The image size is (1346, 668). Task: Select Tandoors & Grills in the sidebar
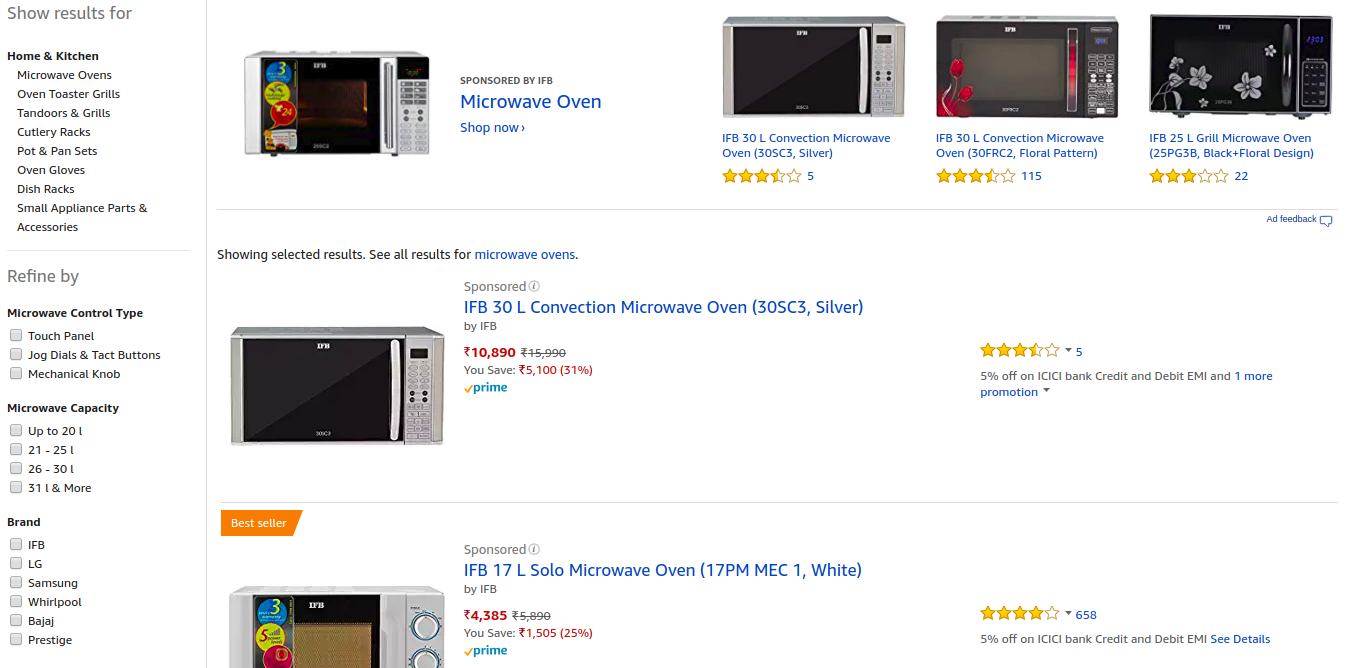tap(63, 113)
